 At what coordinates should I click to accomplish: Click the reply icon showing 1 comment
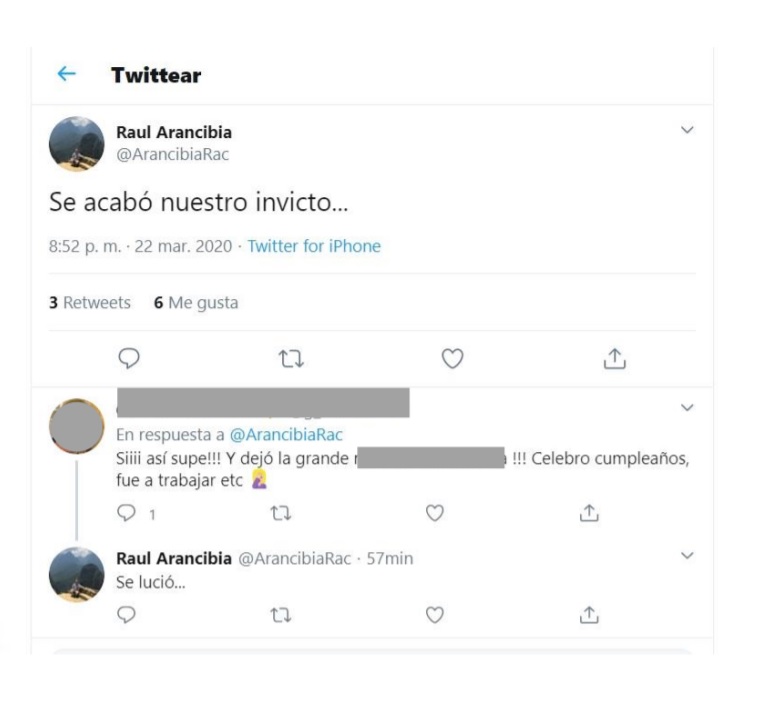coord(128,513)
